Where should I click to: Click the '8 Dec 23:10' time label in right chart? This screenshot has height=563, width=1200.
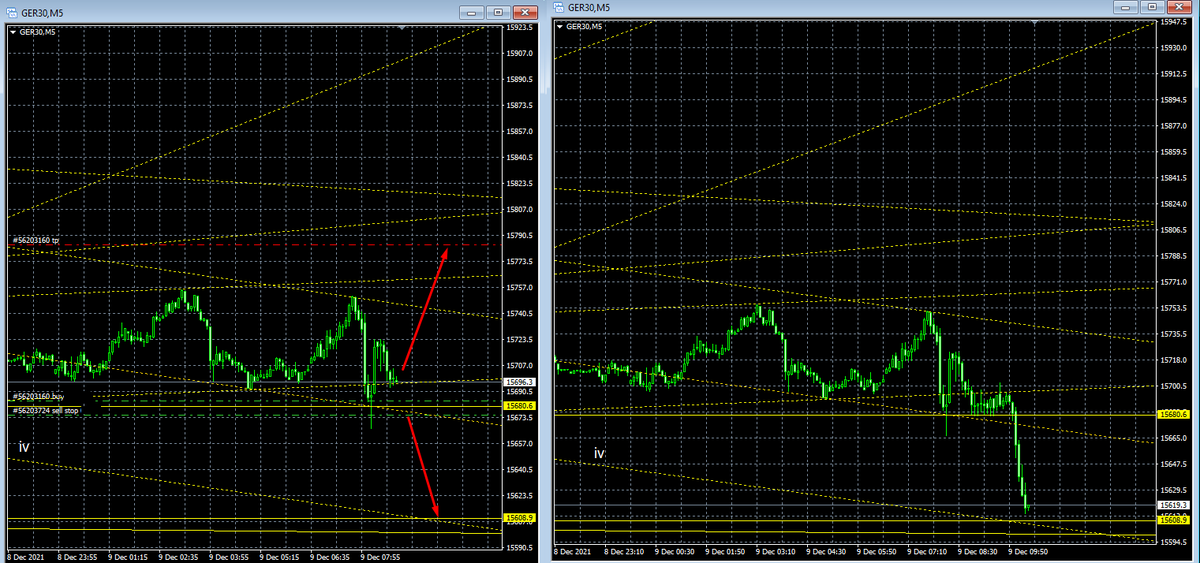pyautogui.click(x=624, y=550)
